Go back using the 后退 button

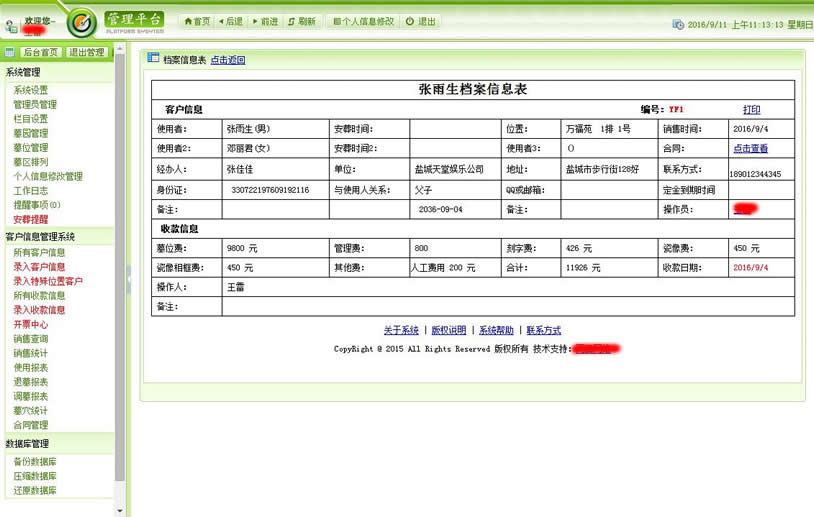[230, 21]
